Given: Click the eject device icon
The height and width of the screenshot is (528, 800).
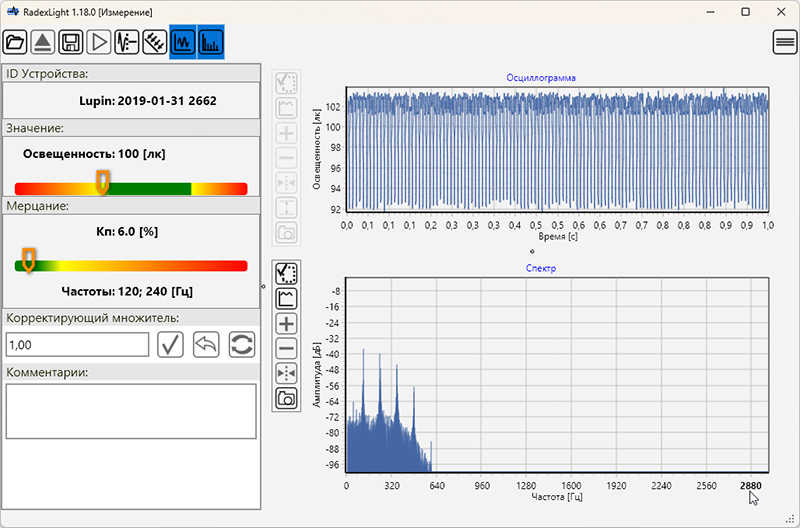Looking at the screenshot, I should click(43, 42).
